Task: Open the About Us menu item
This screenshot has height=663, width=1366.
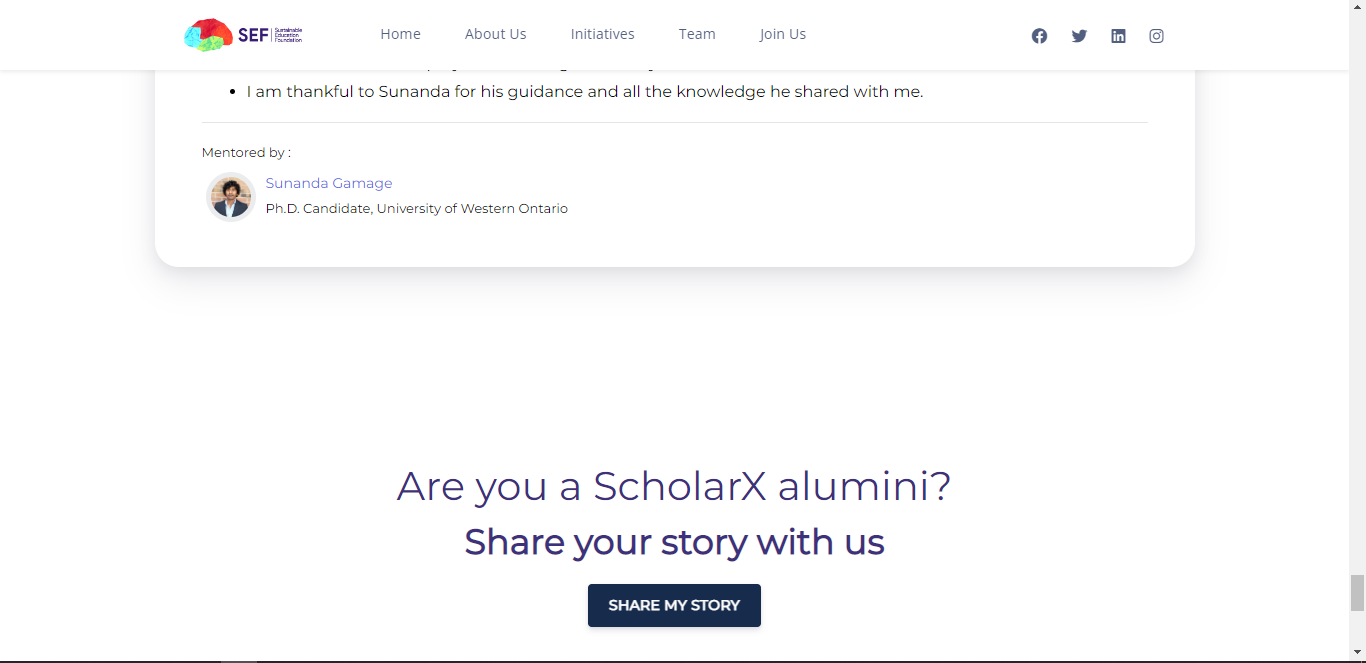Action: [x=495, y=33]
